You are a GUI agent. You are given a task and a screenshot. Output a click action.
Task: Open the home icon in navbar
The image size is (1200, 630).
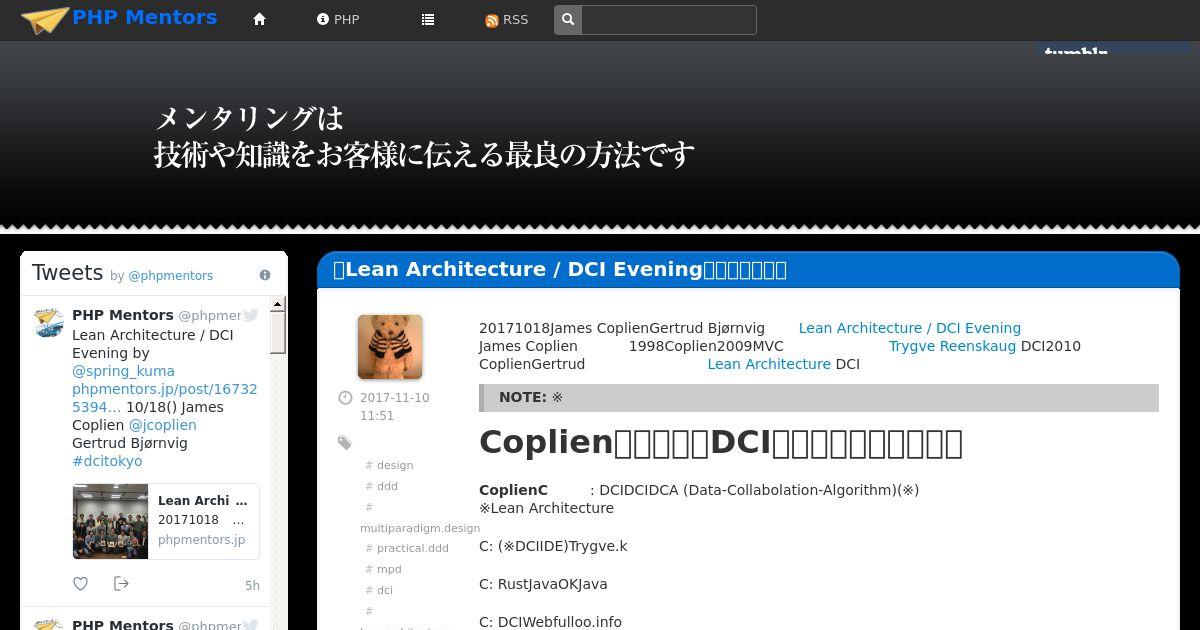(x=260, y=20)
